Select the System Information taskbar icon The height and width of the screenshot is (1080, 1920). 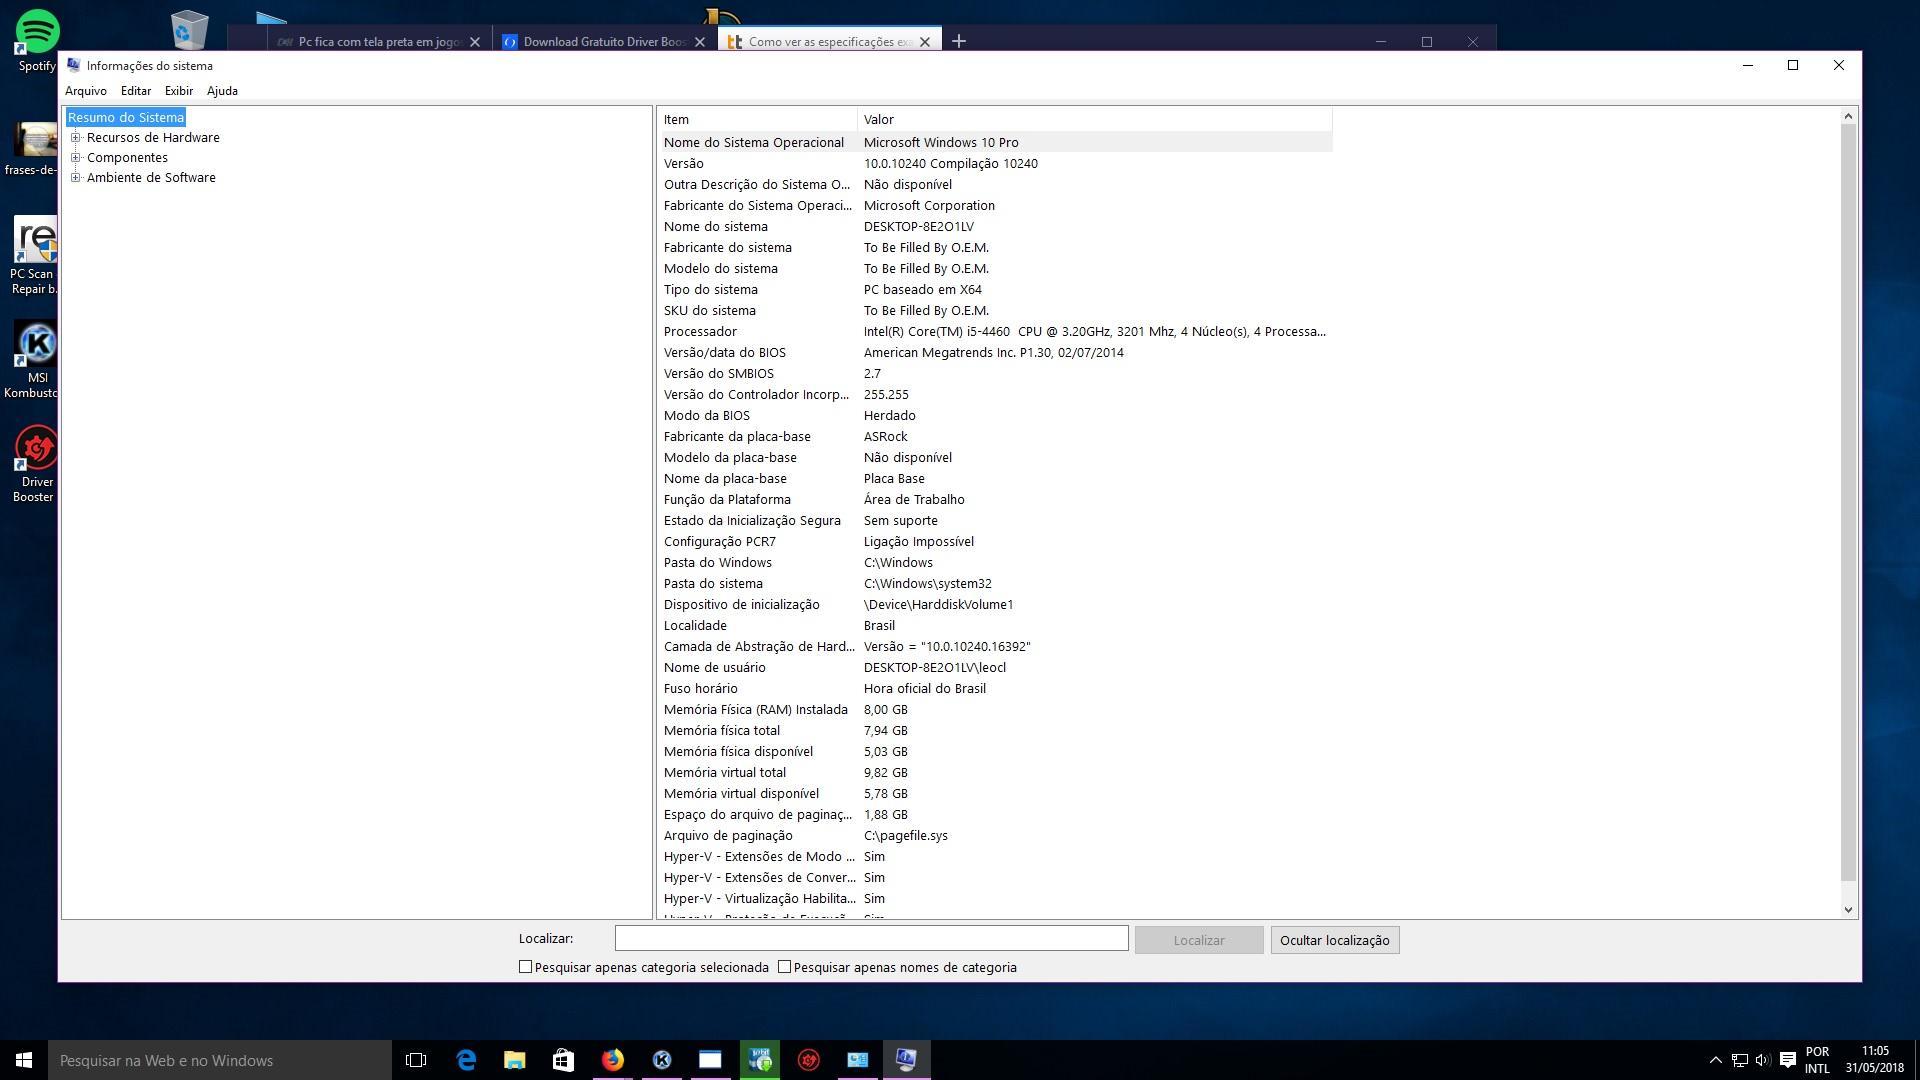pos(906,1060)
